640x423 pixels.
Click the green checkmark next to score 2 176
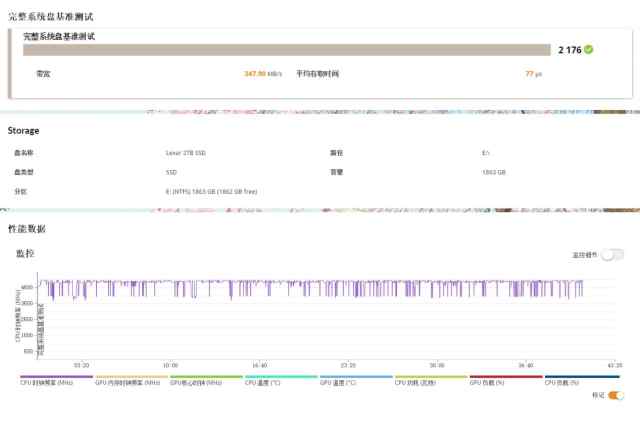tap(588, 49)
